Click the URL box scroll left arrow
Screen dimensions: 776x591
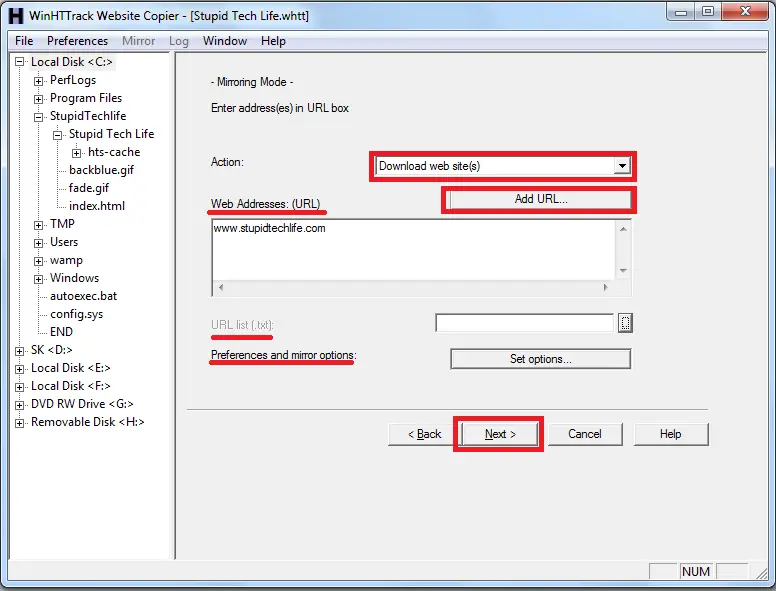tap(221, 288)
